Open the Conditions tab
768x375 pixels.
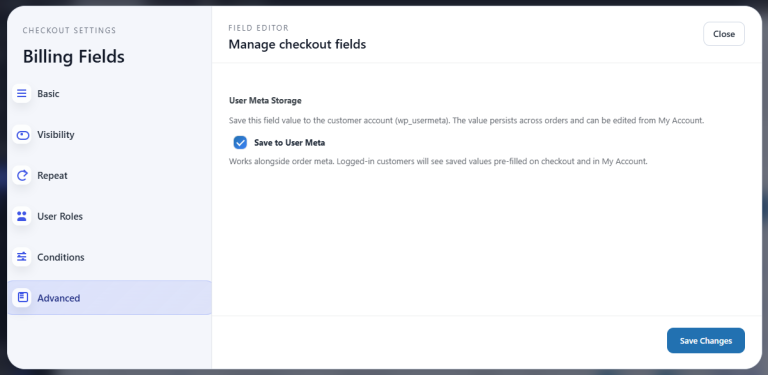(109, 257)
